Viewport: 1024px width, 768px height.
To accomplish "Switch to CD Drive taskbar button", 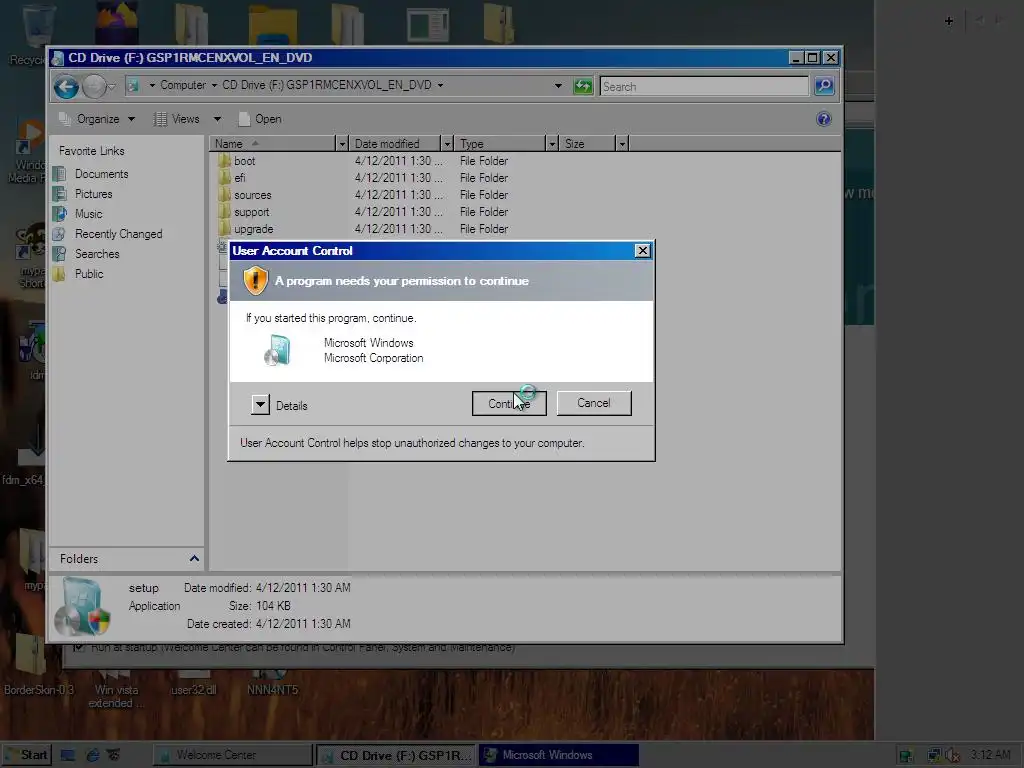I will (x=397, y=755).
